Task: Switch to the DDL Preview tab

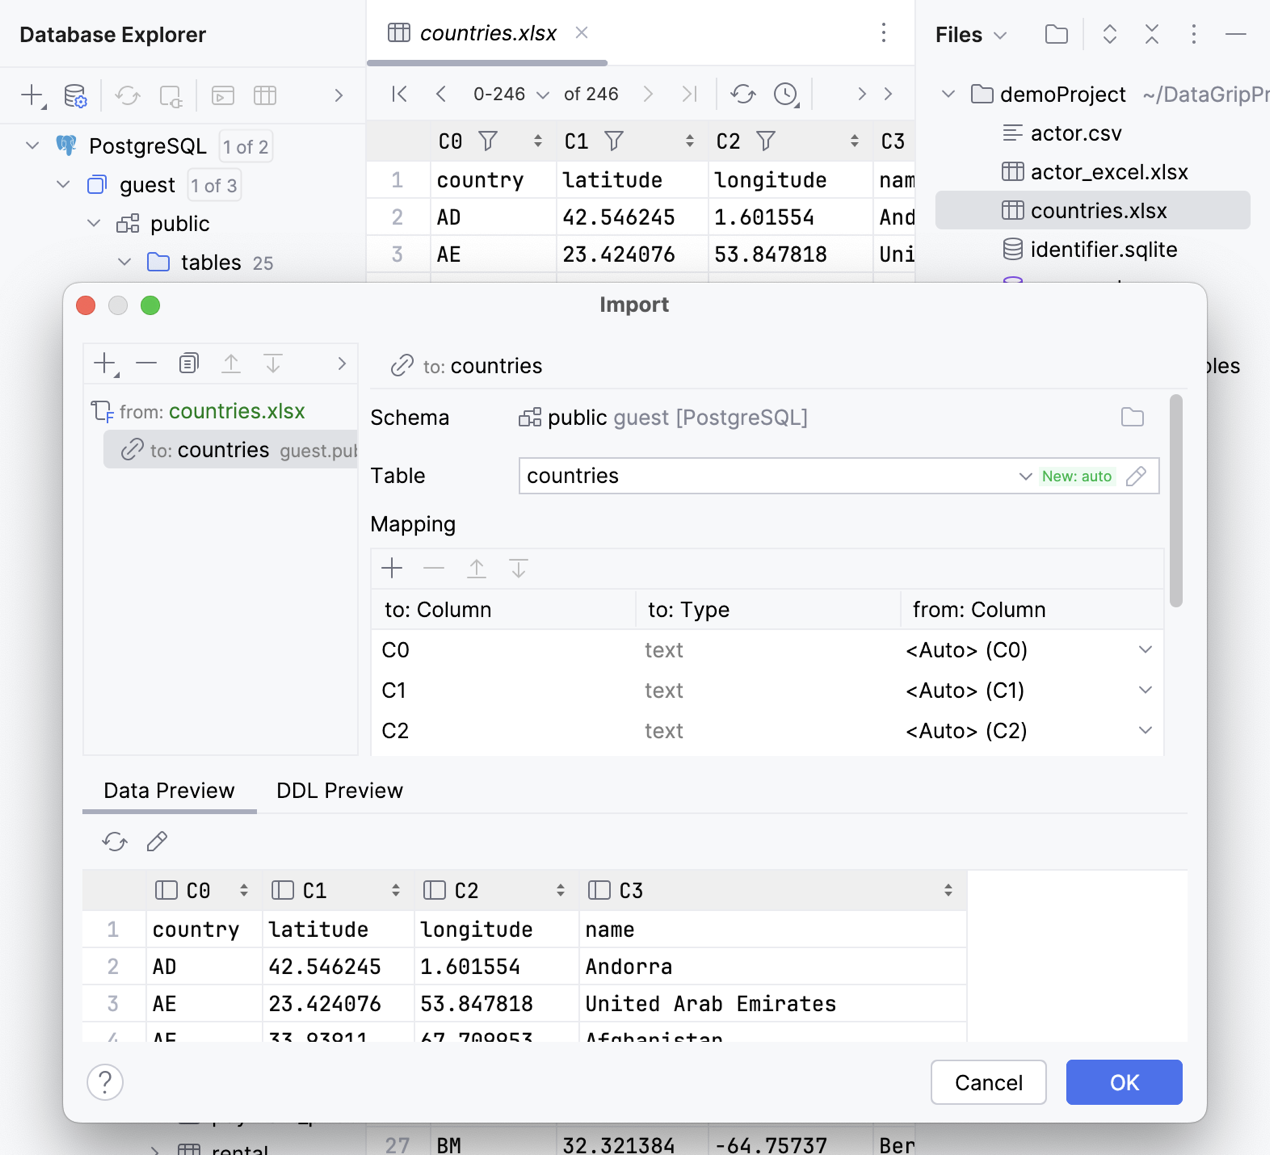Action: tap(339, 790)
